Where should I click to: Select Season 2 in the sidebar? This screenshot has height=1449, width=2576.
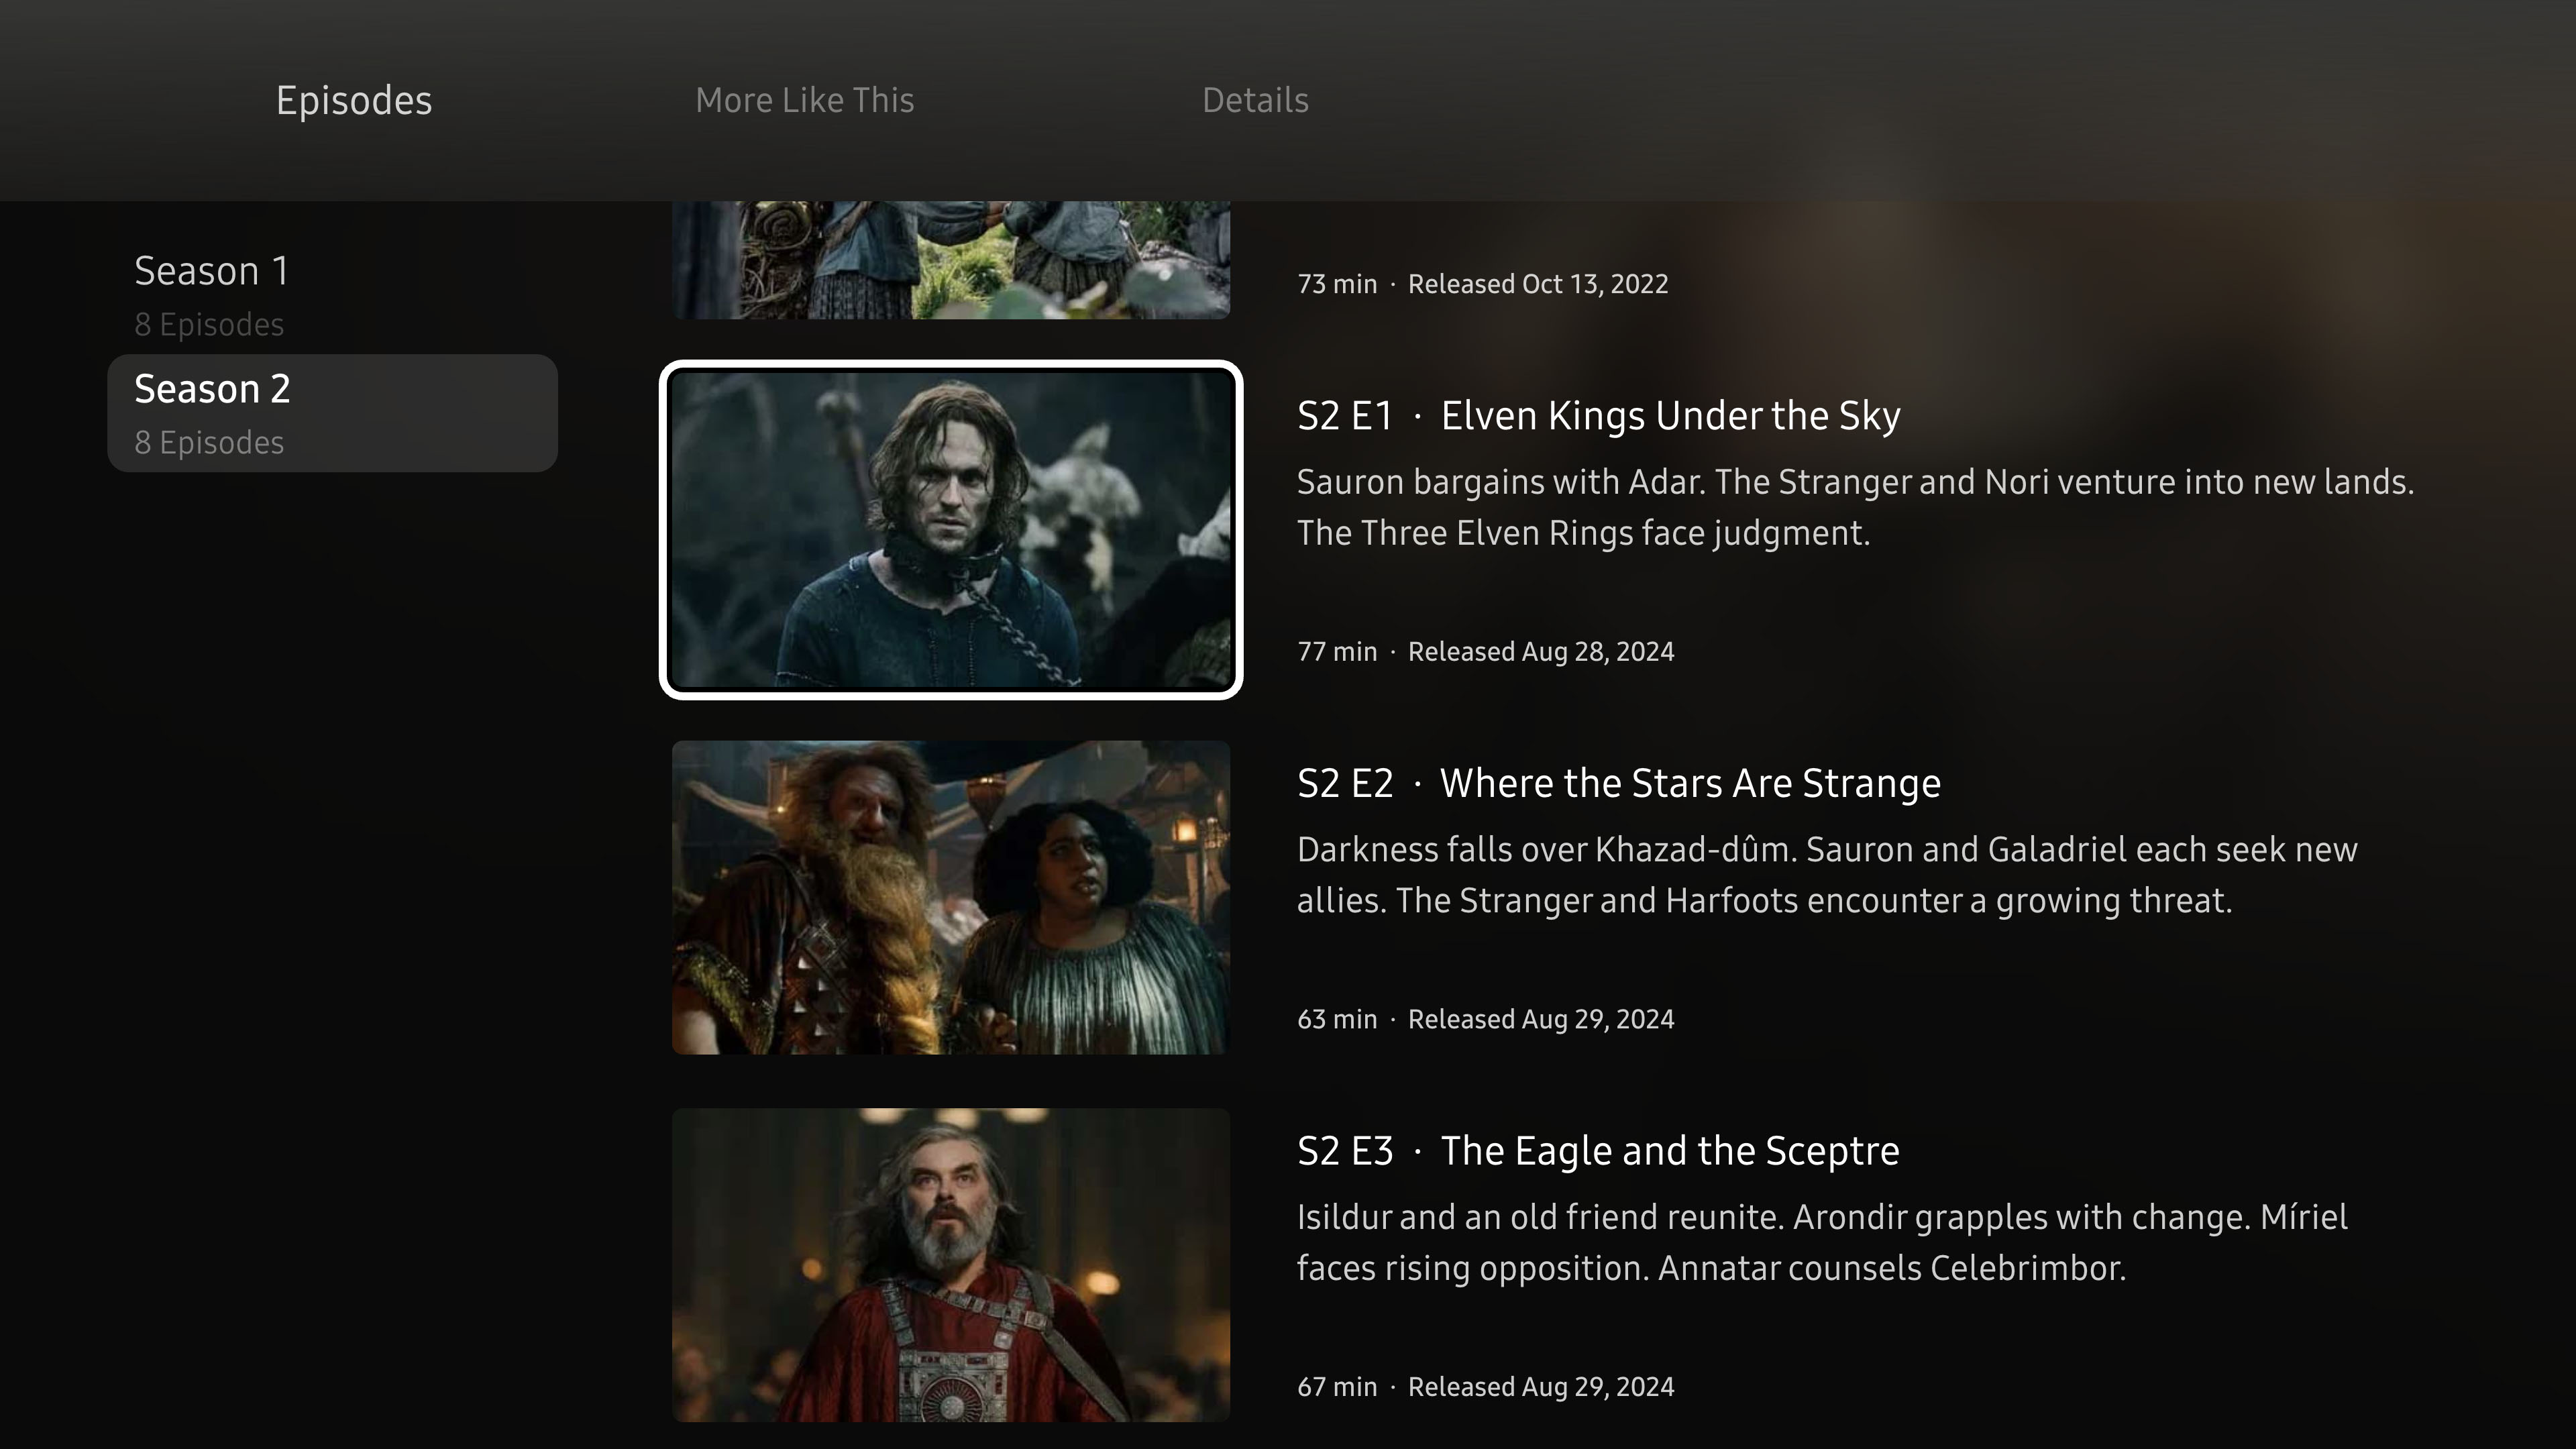click(x=332, y=413)
